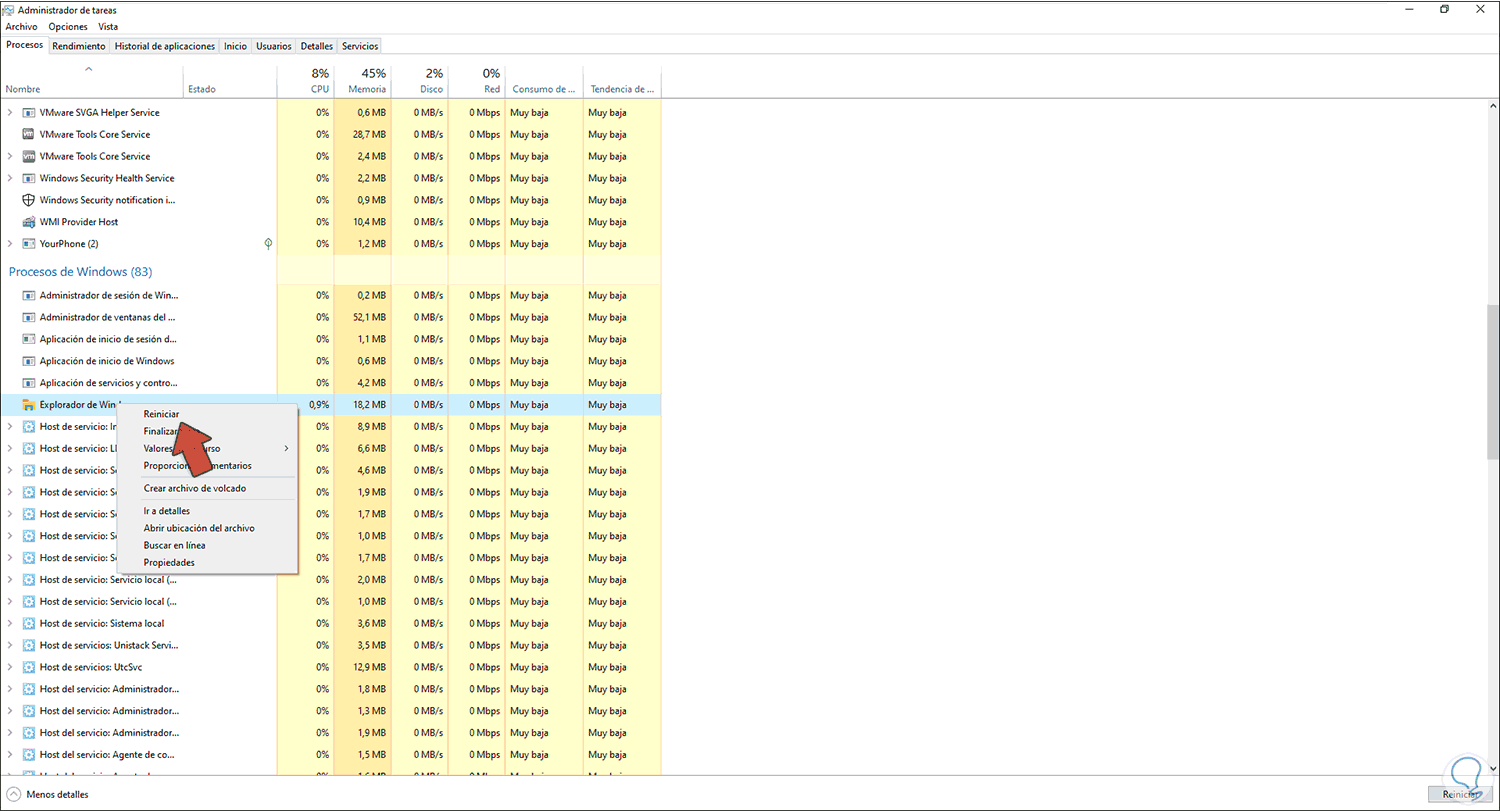Switch to the Servicios tab
Viewport: 1500px width, 811px height.
click(360, 46)
